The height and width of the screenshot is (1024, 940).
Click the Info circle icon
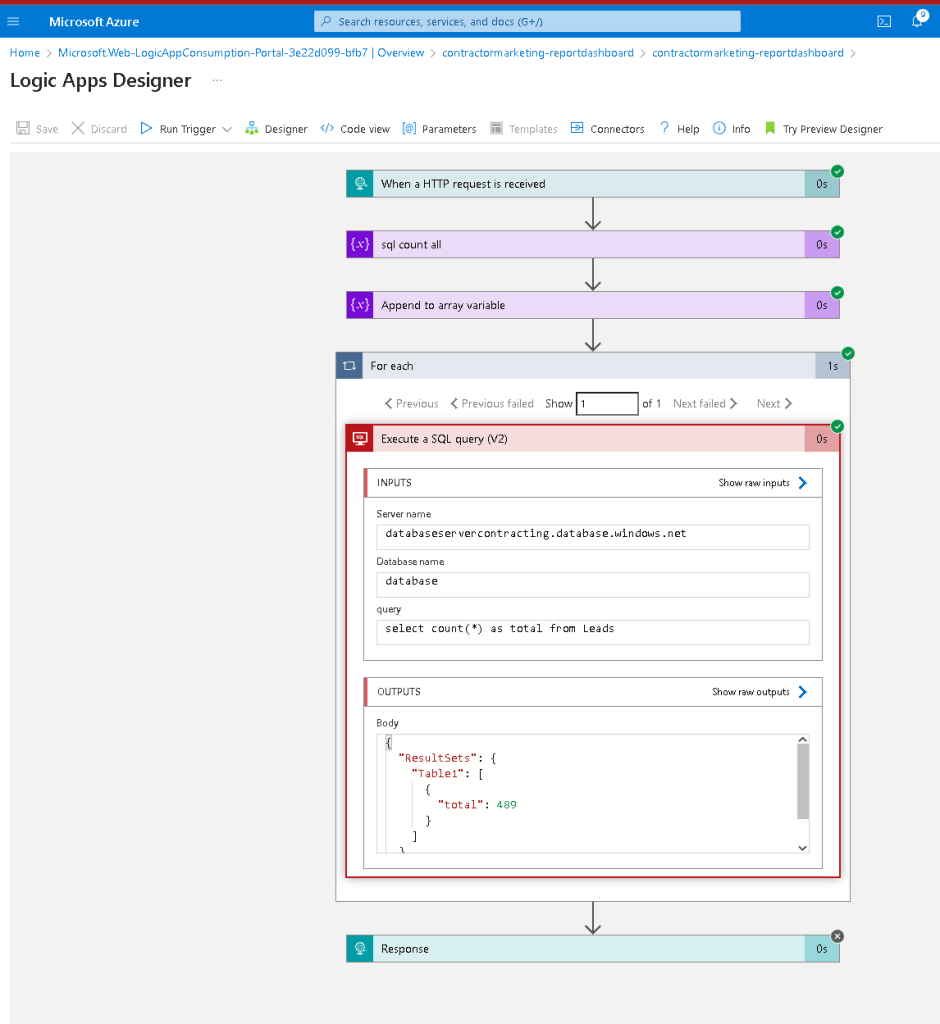click(x=719, y=128)
